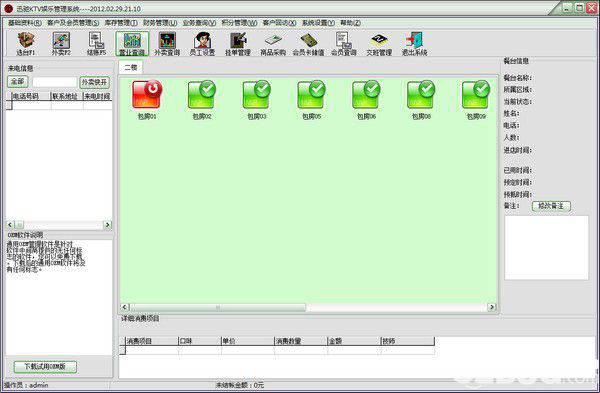Click the 外卖快开 button
This screenshot has height=393, width=600.
click(95, 82)
